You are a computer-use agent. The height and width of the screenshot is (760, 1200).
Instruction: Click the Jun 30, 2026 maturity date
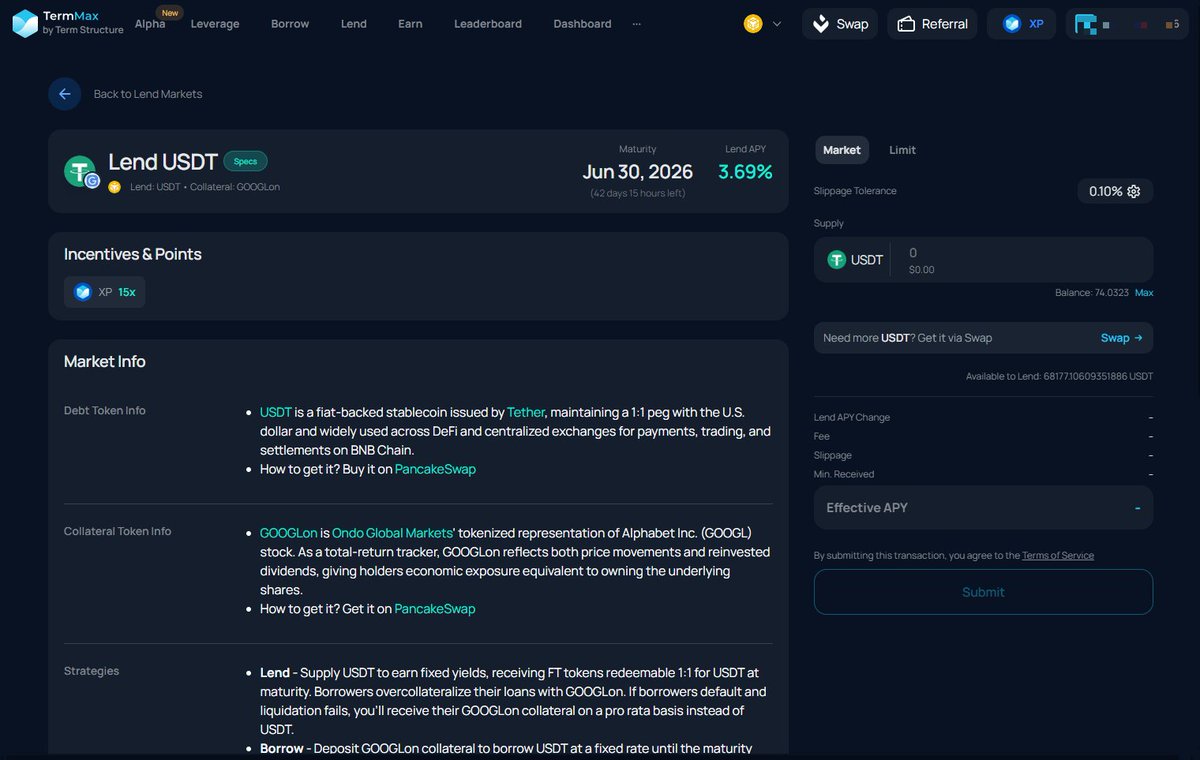point(637,172)
